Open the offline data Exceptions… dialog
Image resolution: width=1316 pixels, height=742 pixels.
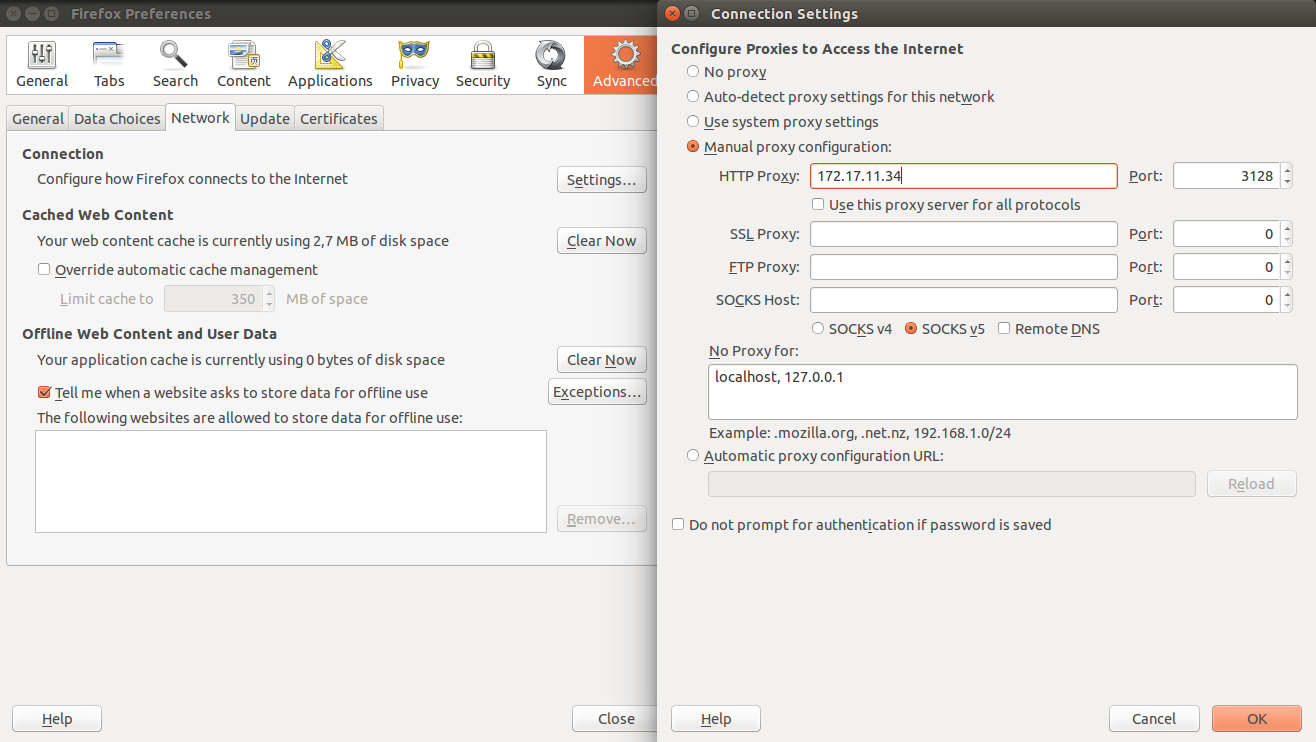(x=597, y=392)
